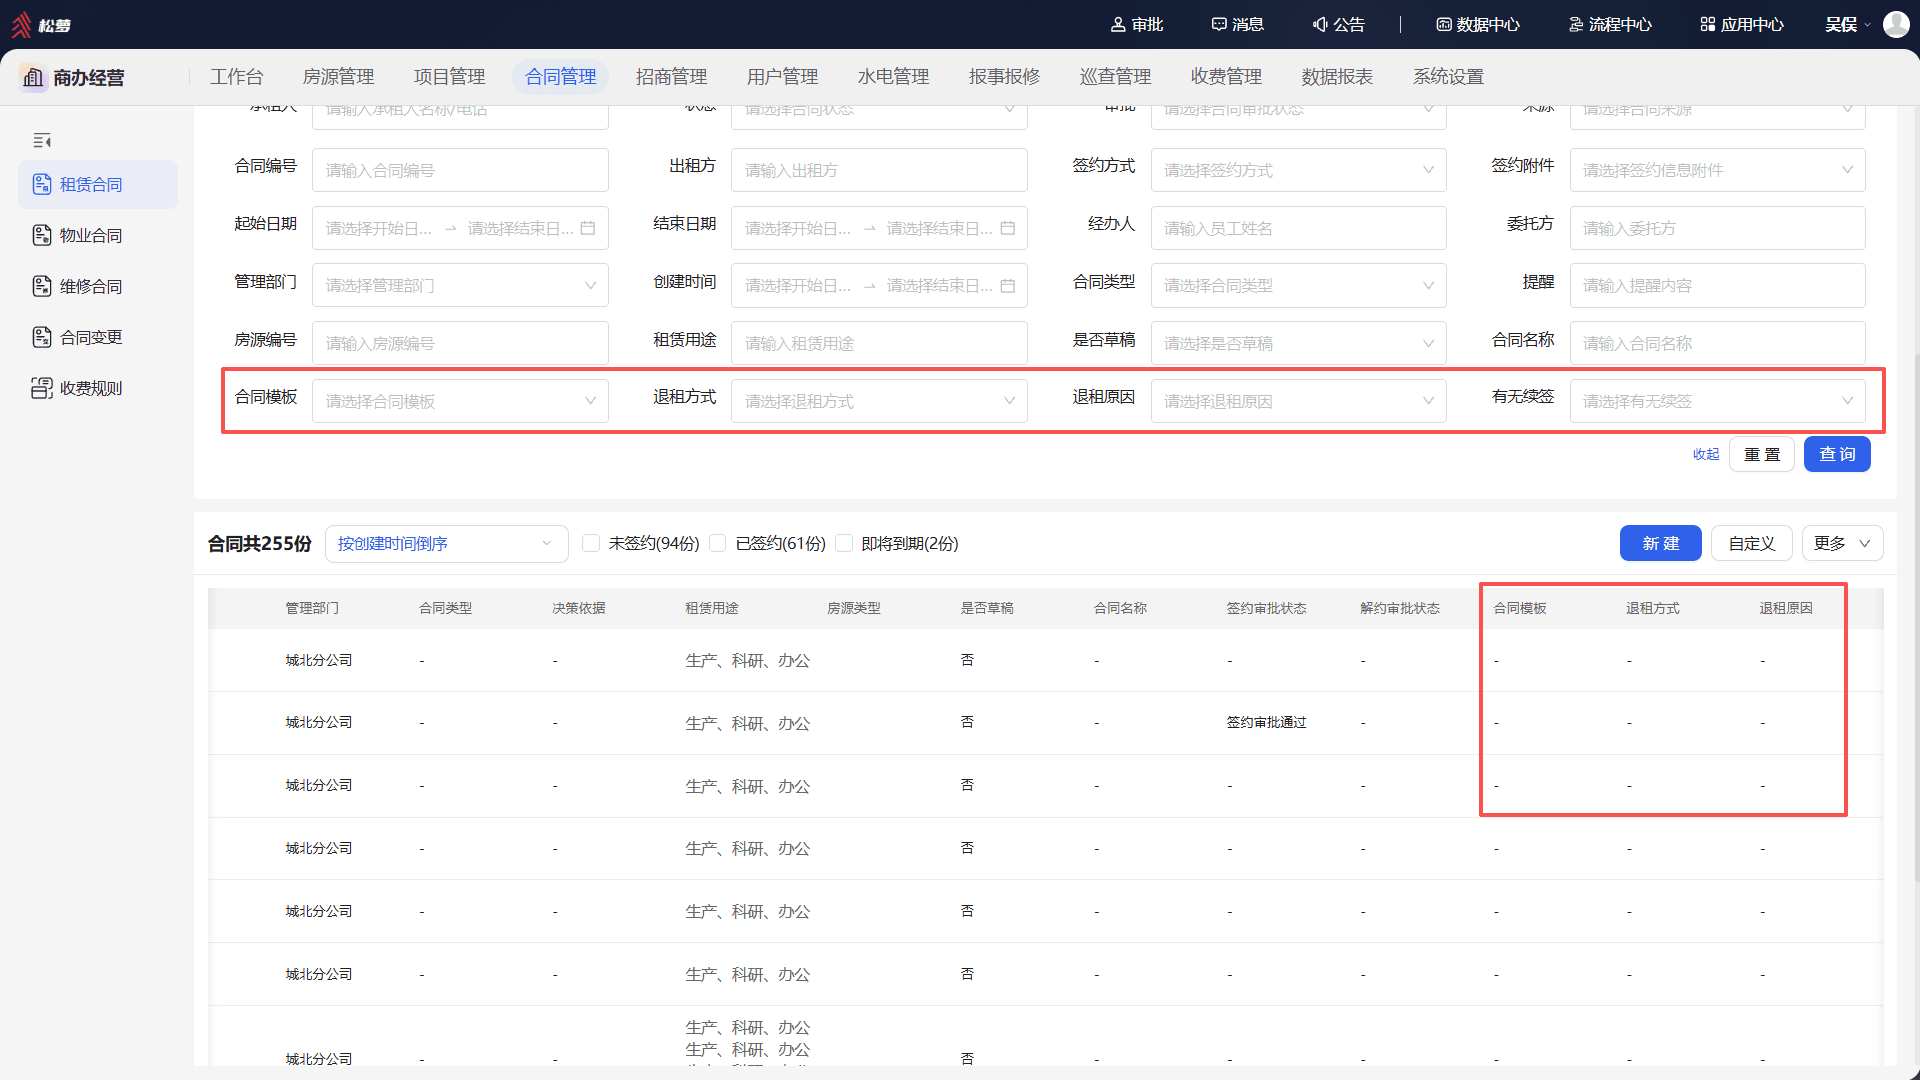This screenshot has height=1080, width=1920.
Task: Click the 商办经营 building icon
Action: point(33,77)
